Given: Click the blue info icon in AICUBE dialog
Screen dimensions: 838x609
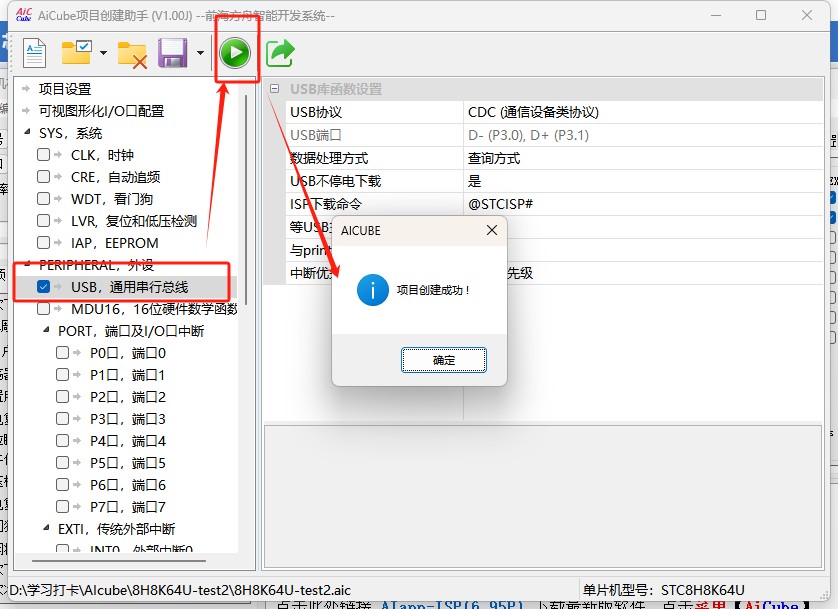Looking at the screenshot, I should point(373,290).
